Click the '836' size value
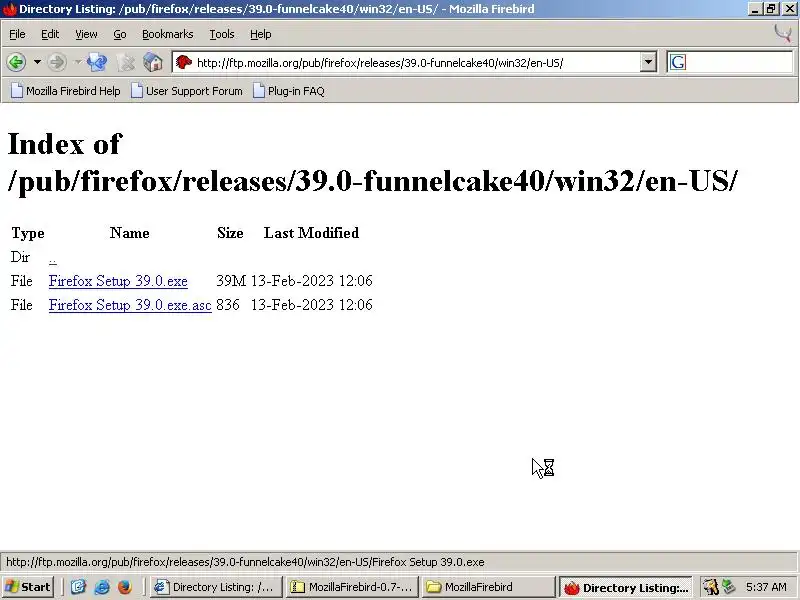This screenshot has height=600, width=800. click(x=228, y=305)
